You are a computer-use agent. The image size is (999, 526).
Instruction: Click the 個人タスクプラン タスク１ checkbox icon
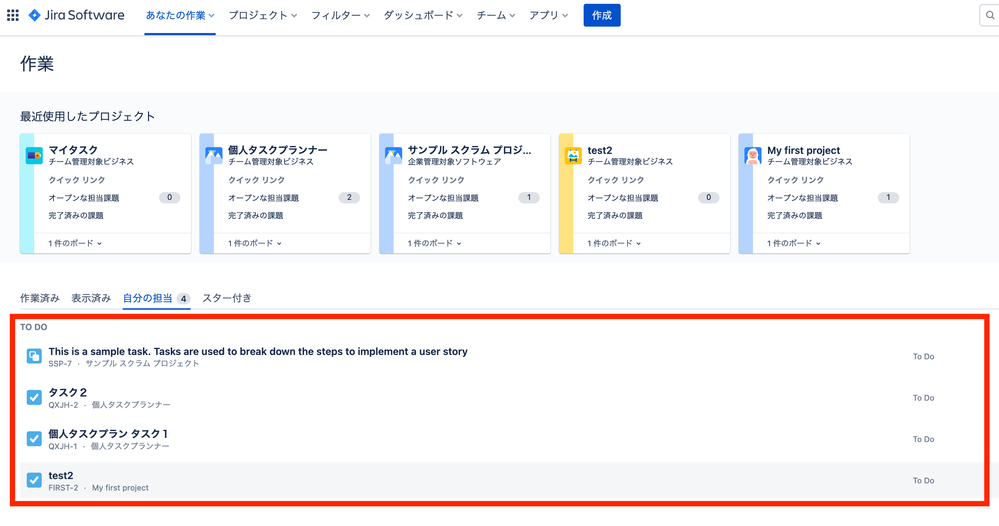coord(34,439)
